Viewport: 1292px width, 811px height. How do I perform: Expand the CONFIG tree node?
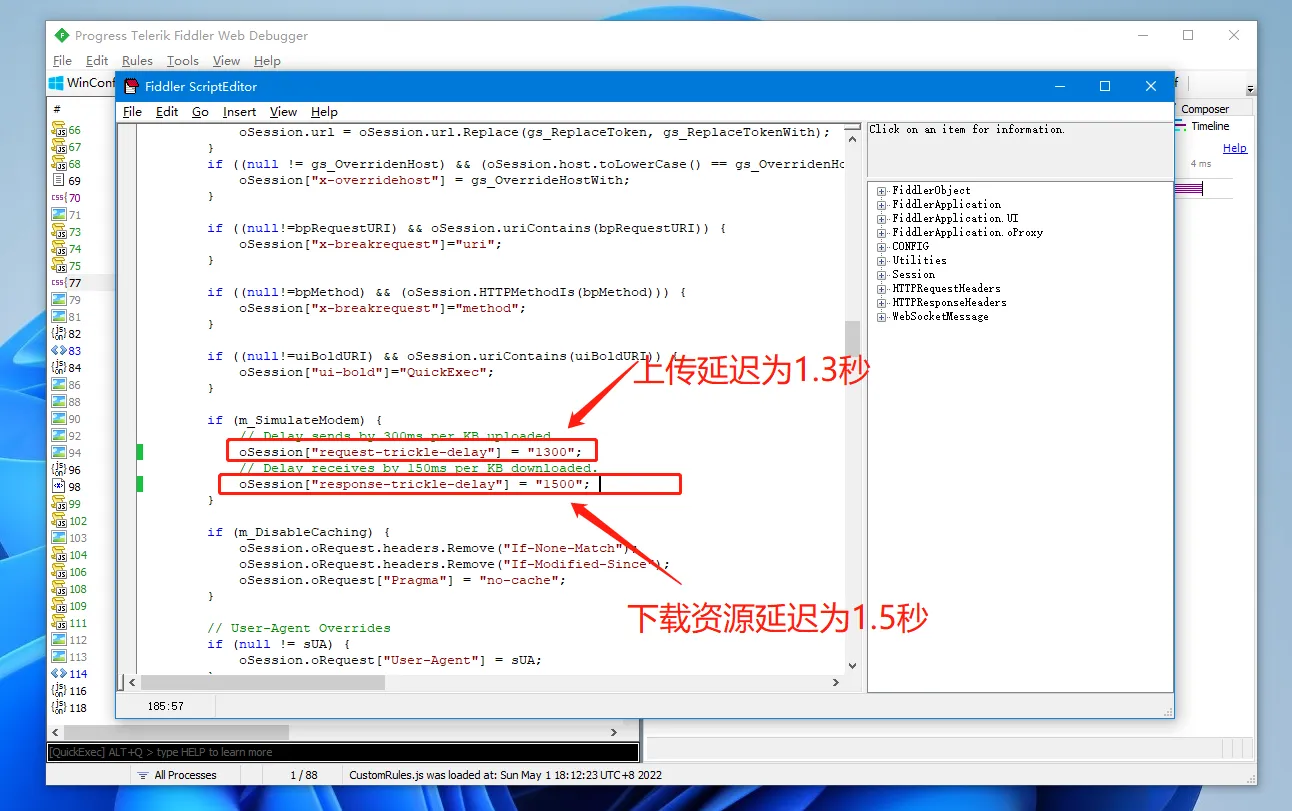click(882, 246)
